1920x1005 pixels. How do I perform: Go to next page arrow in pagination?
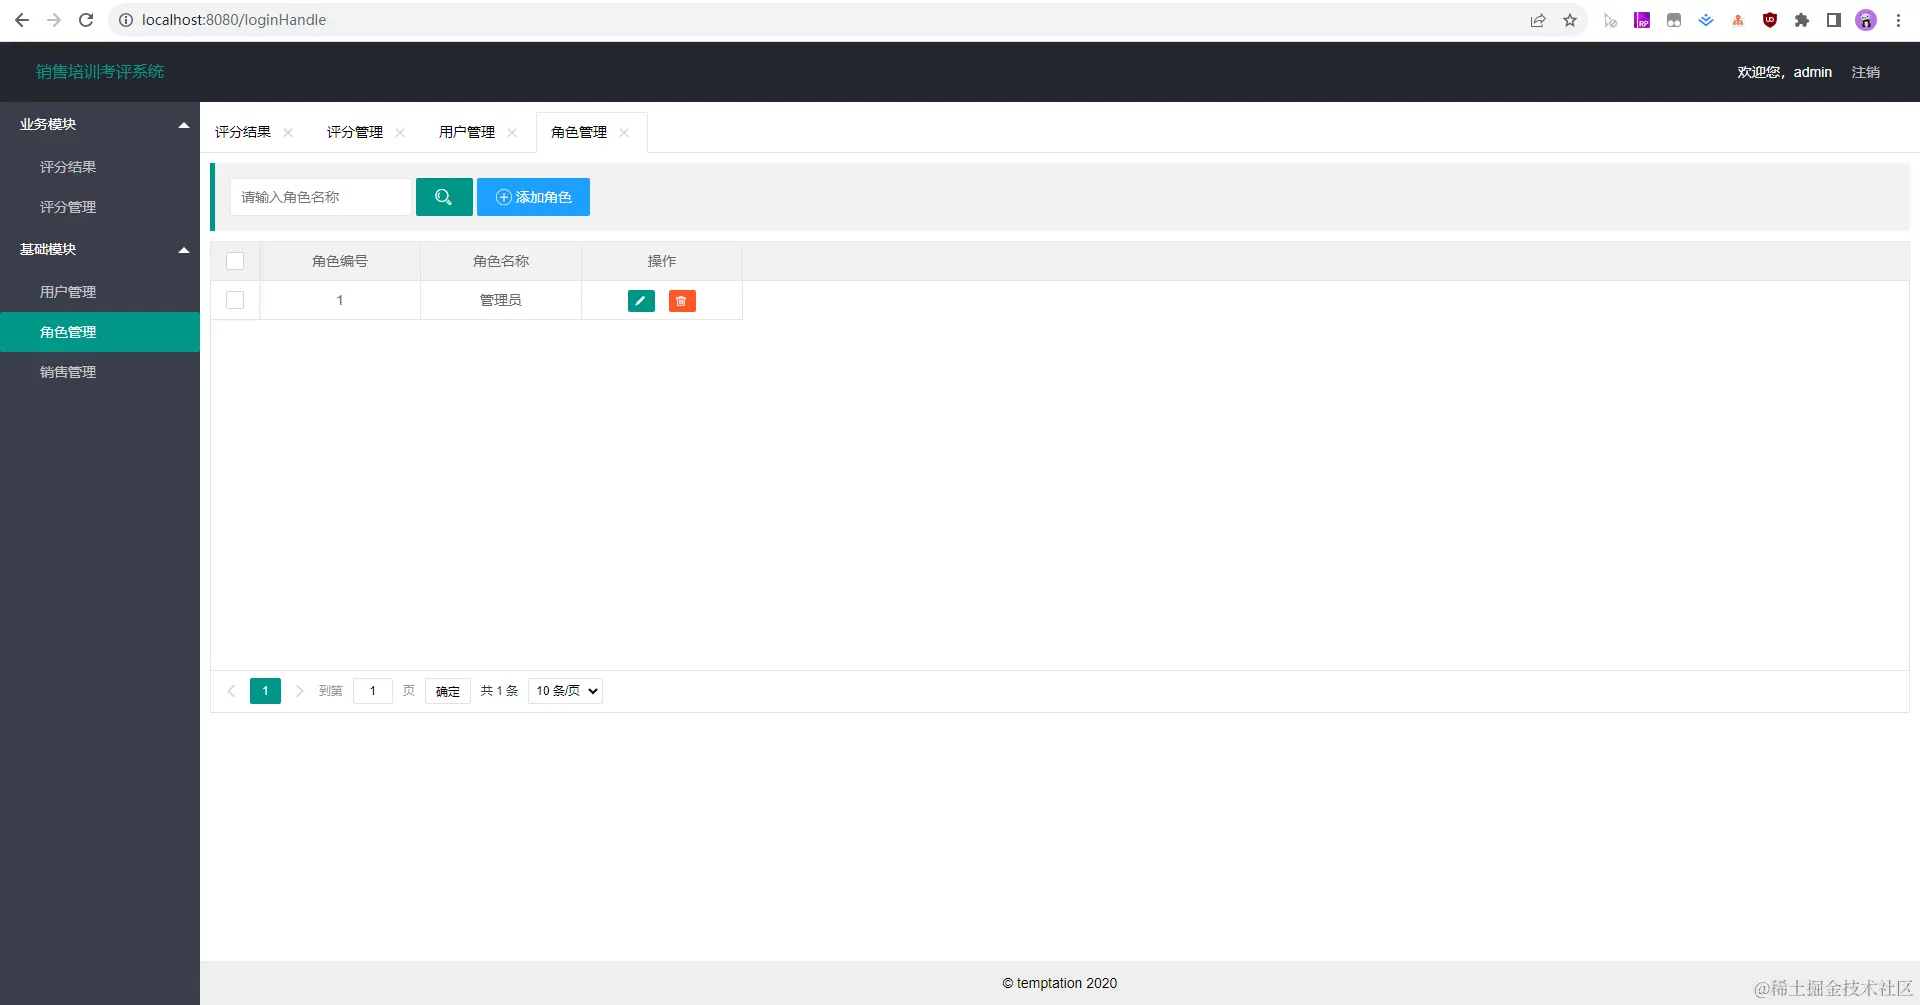[299, 691]
